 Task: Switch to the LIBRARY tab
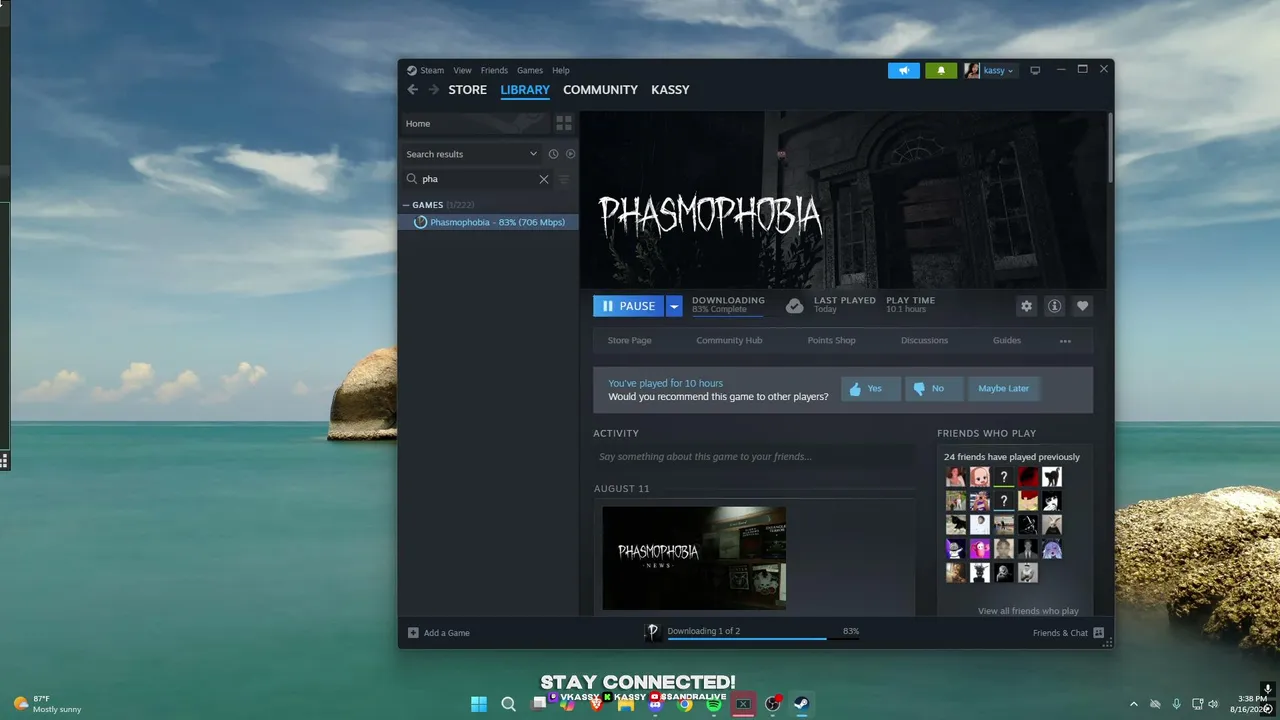coord(525,90)
